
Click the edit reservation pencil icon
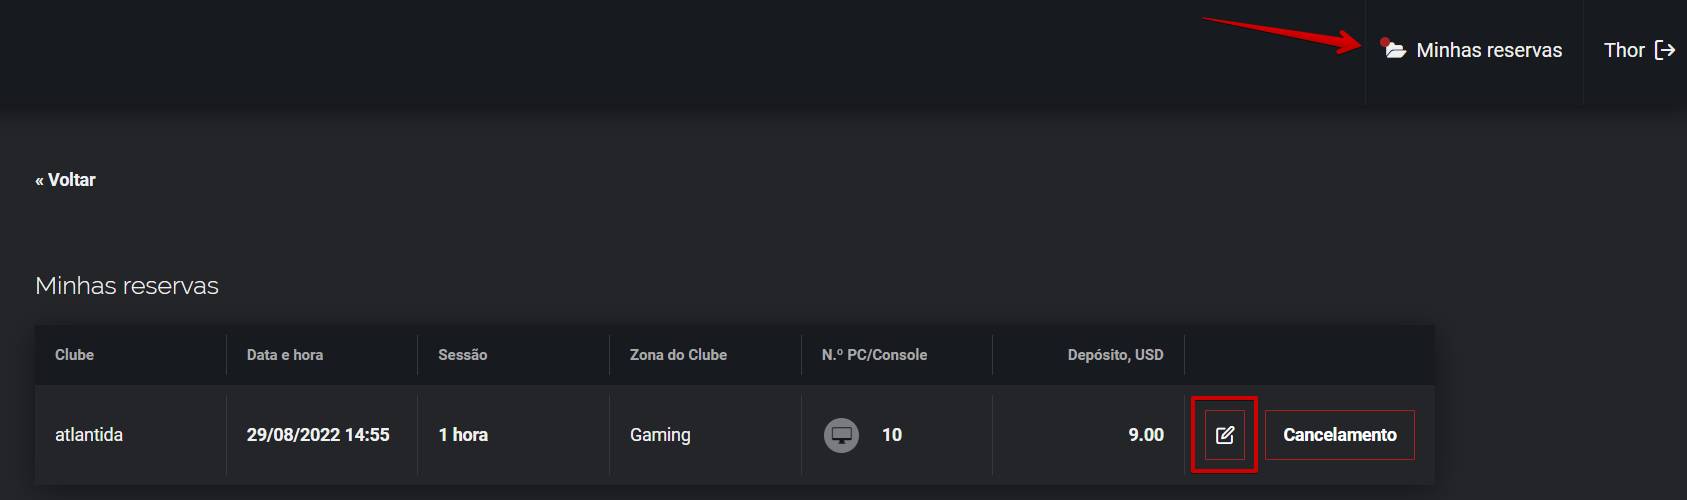1224,435
